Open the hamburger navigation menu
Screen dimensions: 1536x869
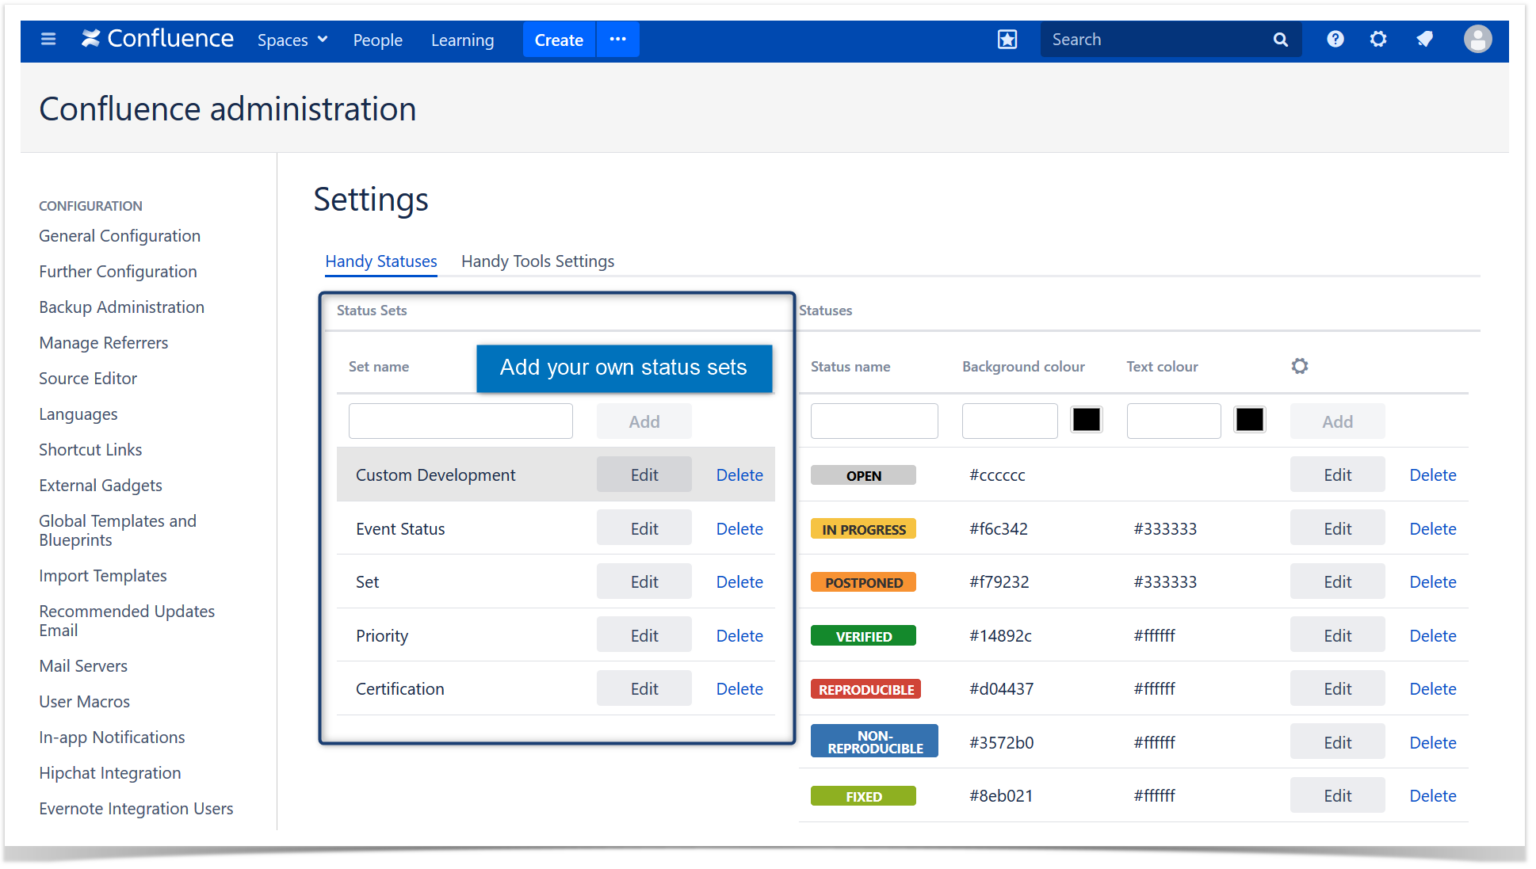[x=47, y=39]
